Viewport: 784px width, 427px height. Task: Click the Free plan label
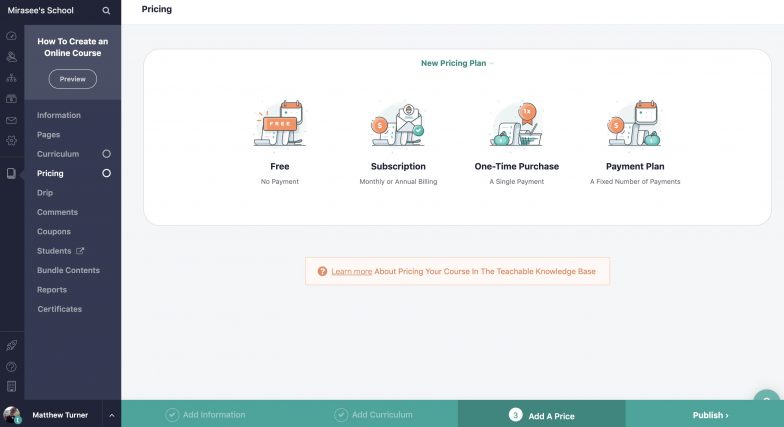[280, 166]
